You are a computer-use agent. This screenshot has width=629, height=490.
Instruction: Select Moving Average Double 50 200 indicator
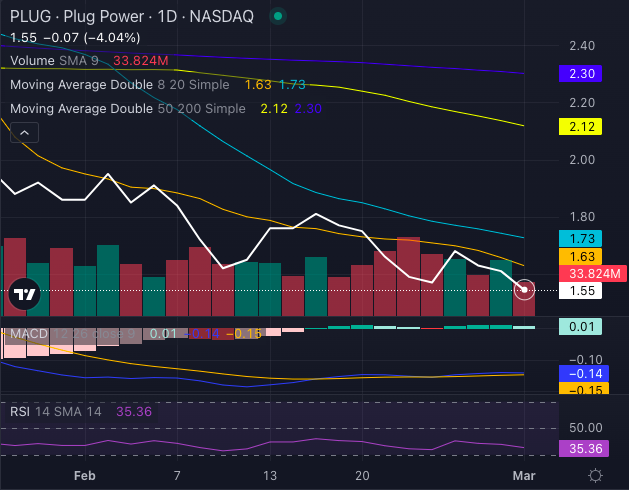125,108
